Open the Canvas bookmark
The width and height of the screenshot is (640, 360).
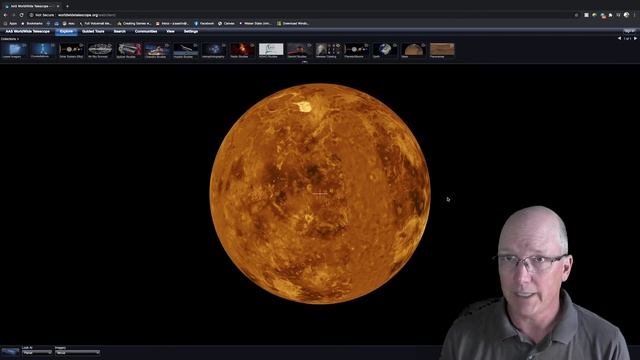click(227, 24)
